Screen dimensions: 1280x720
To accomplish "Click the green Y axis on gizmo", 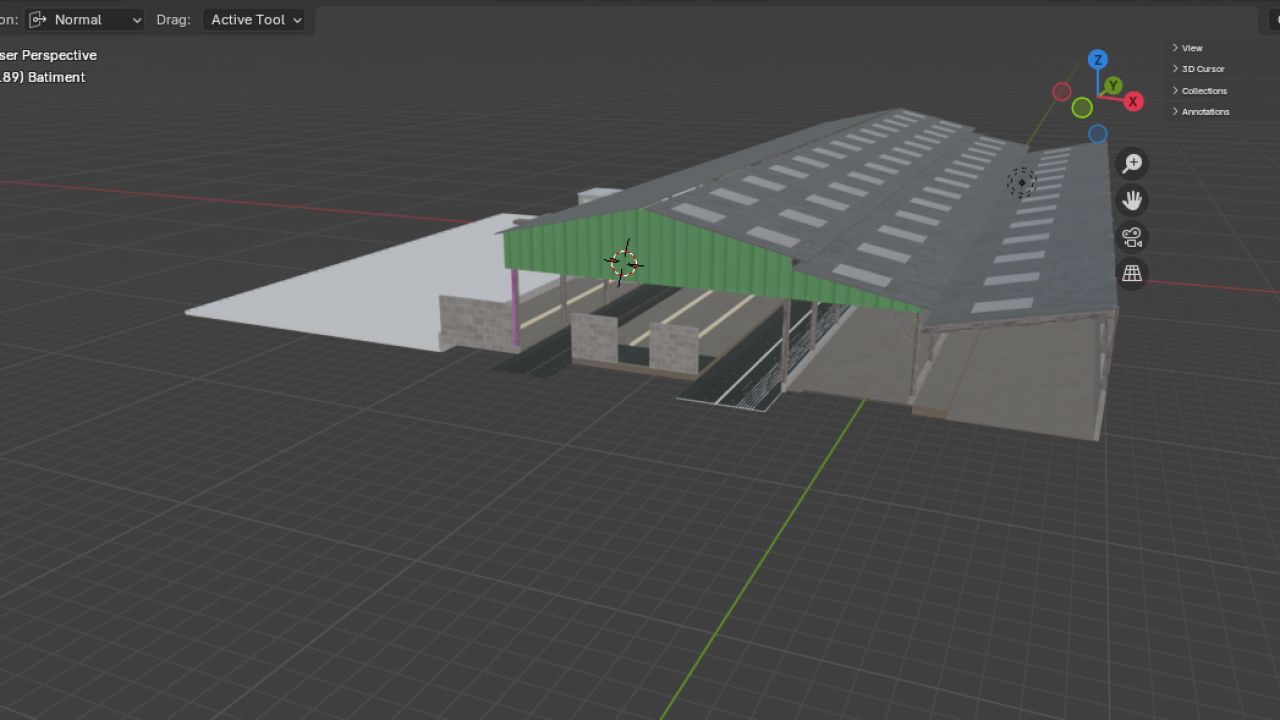I will pos(1113,86).
